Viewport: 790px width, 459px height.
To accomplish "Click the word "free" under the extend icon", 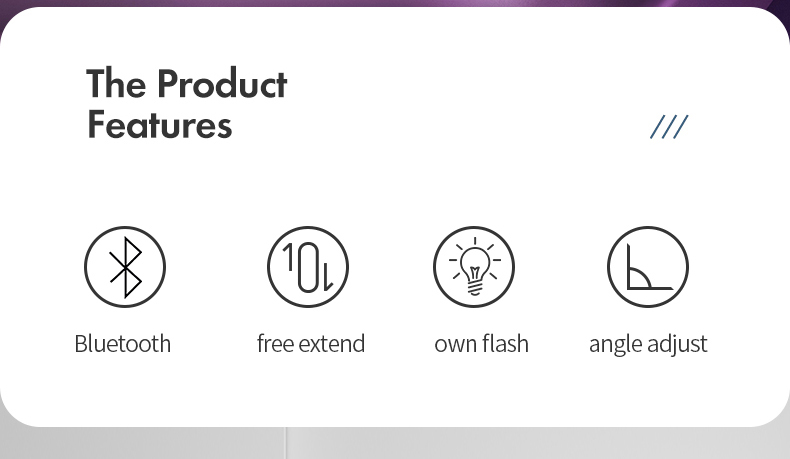I will [x=275, y=344].
